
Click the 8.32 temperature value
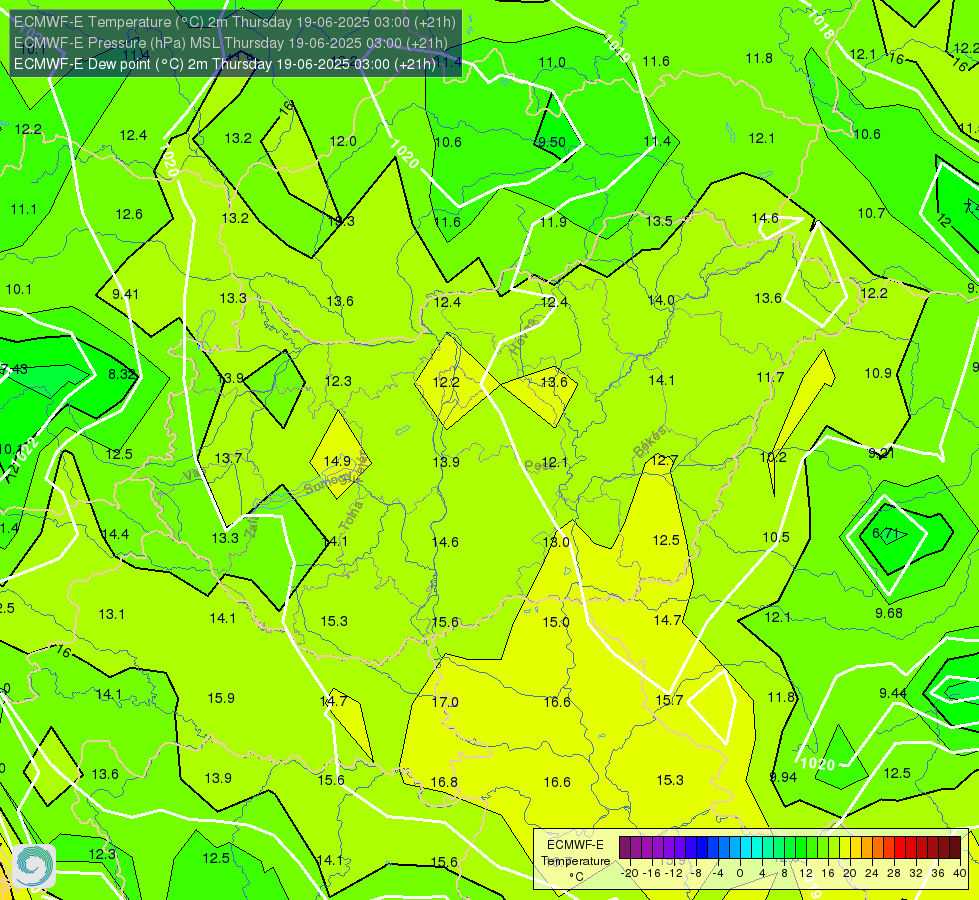click(x=122, y=374)
